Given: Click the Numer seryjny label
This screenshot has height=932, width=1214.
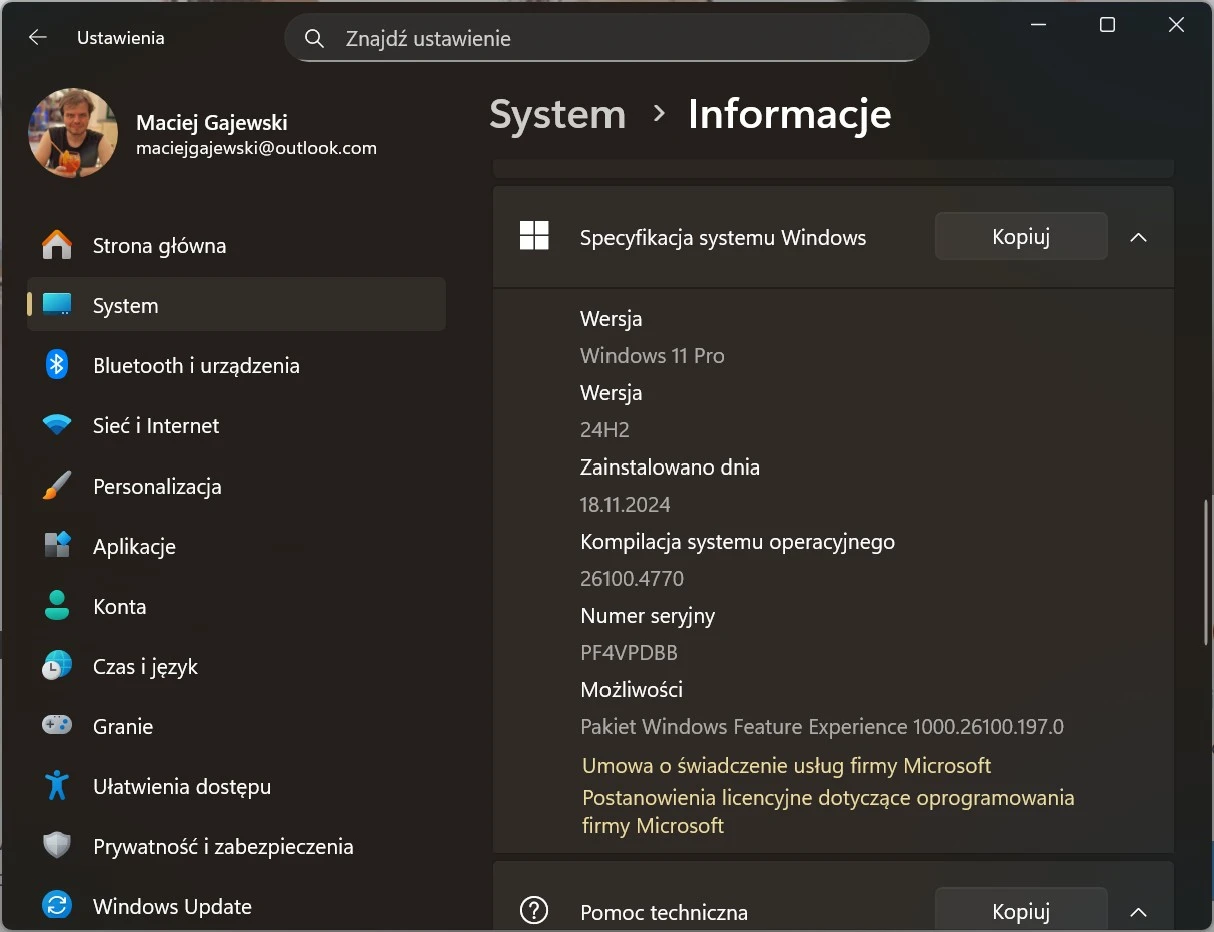Looking at the screenshot, I should 647,616.
